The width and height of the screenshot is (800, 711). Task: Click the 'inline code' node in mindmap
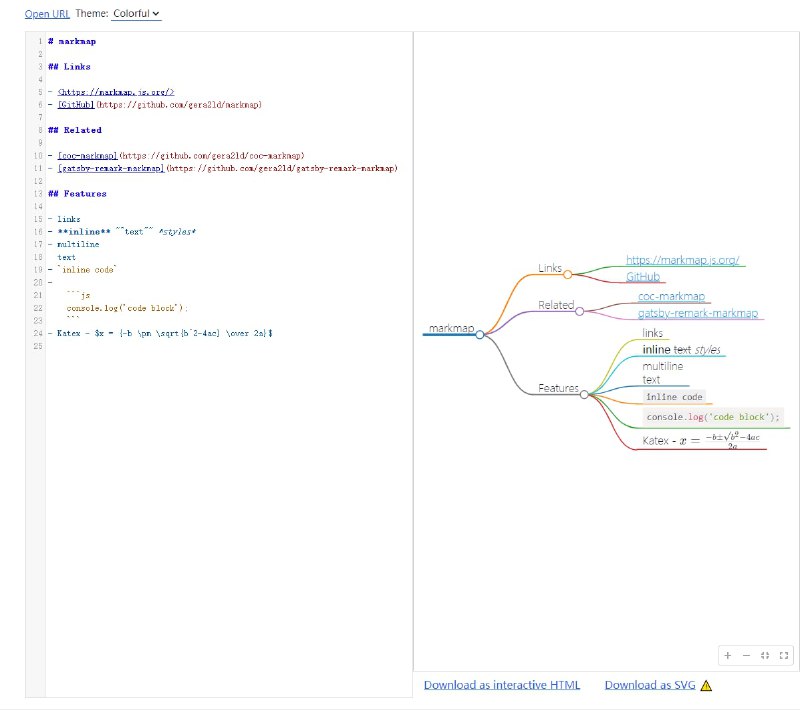pos(674,397)
